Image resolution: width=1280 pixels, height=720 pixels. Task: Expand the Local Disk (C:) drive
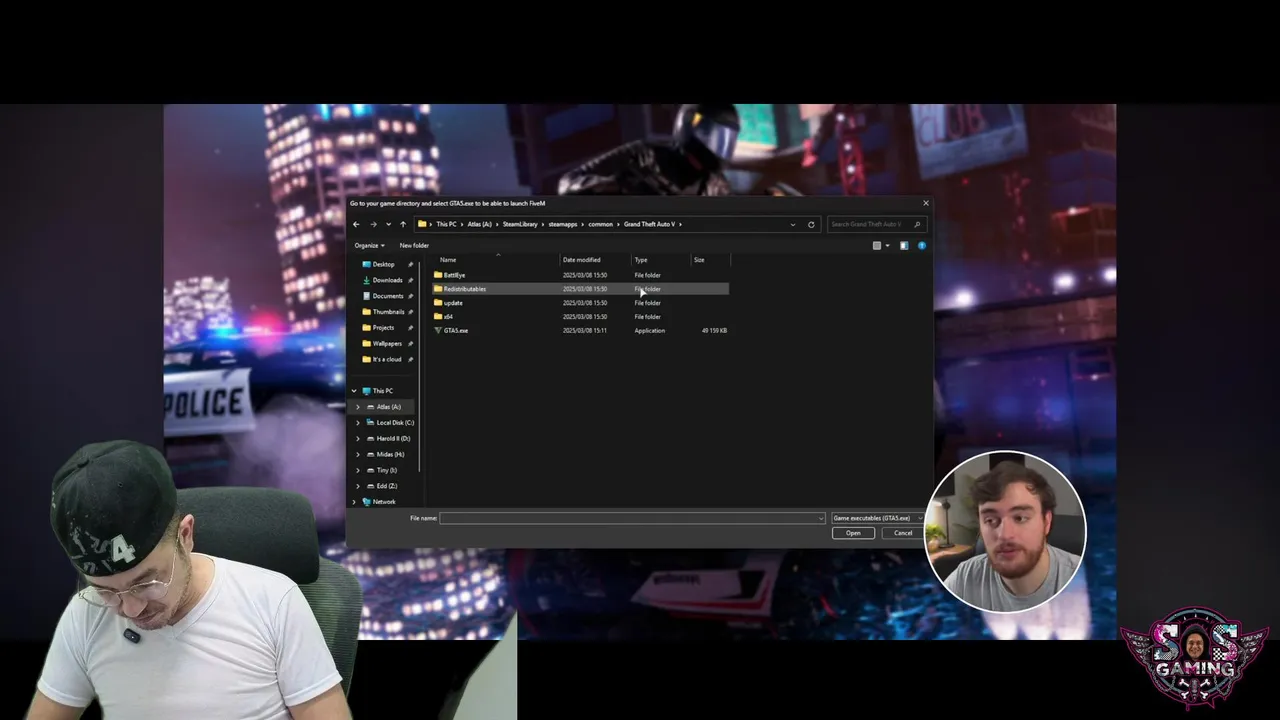click(358, 423)
